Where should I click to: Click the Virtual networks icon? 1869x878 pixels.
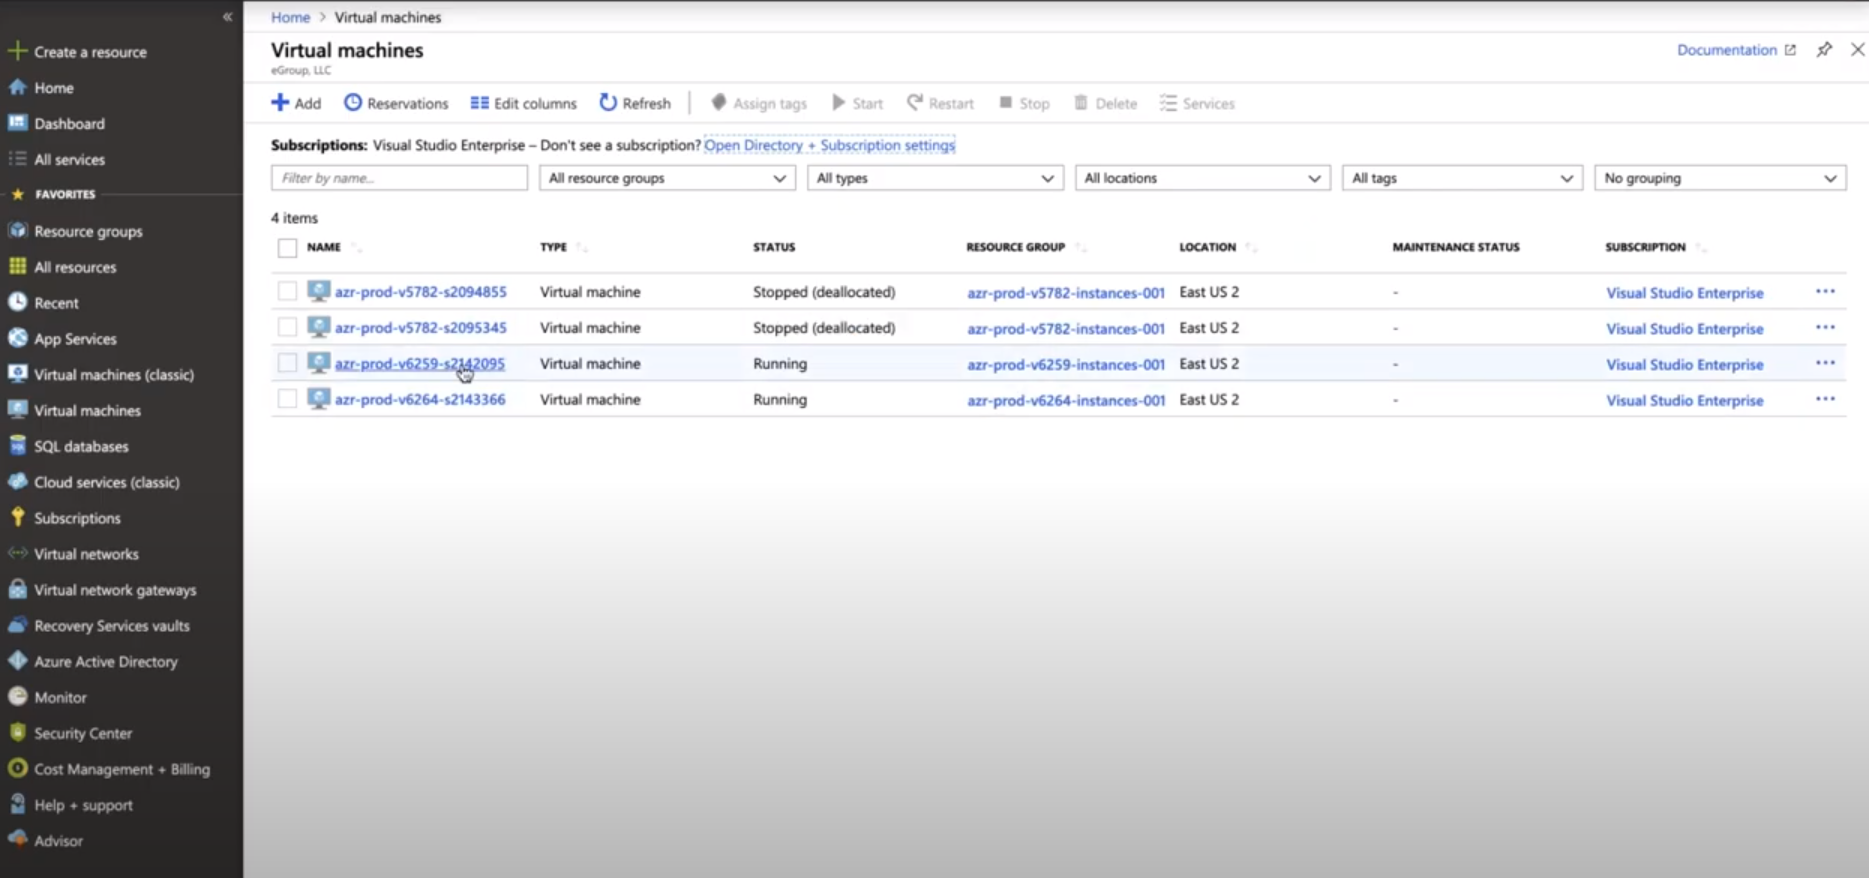pos(17,553)
